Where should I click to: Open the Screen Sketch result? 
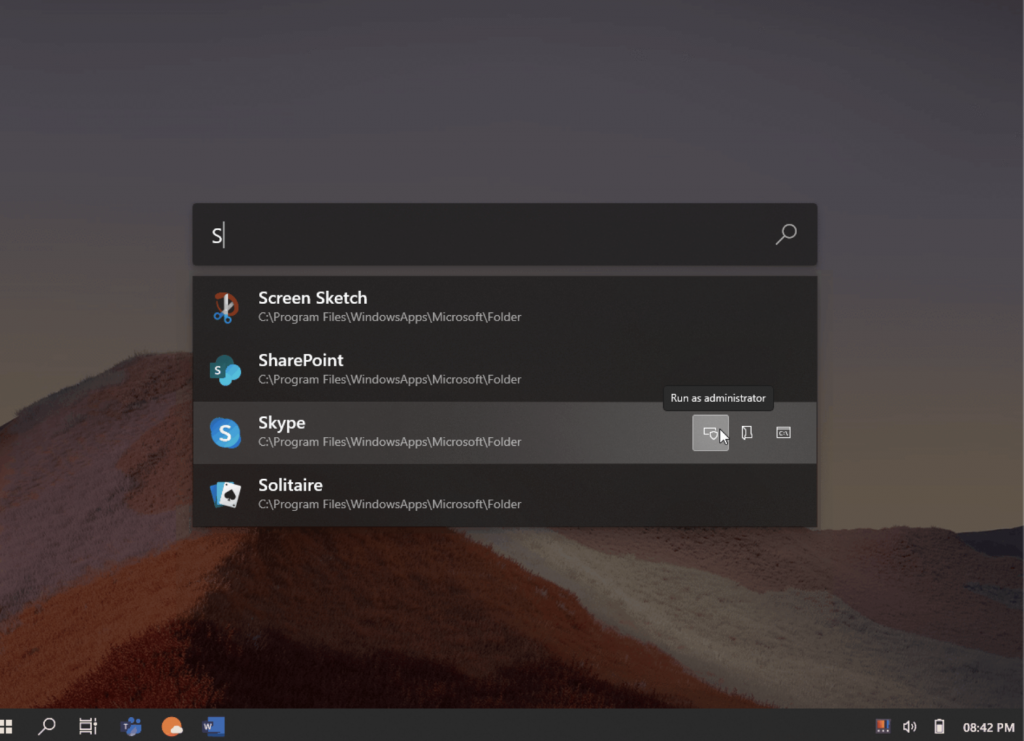click(x=504, y=307)
